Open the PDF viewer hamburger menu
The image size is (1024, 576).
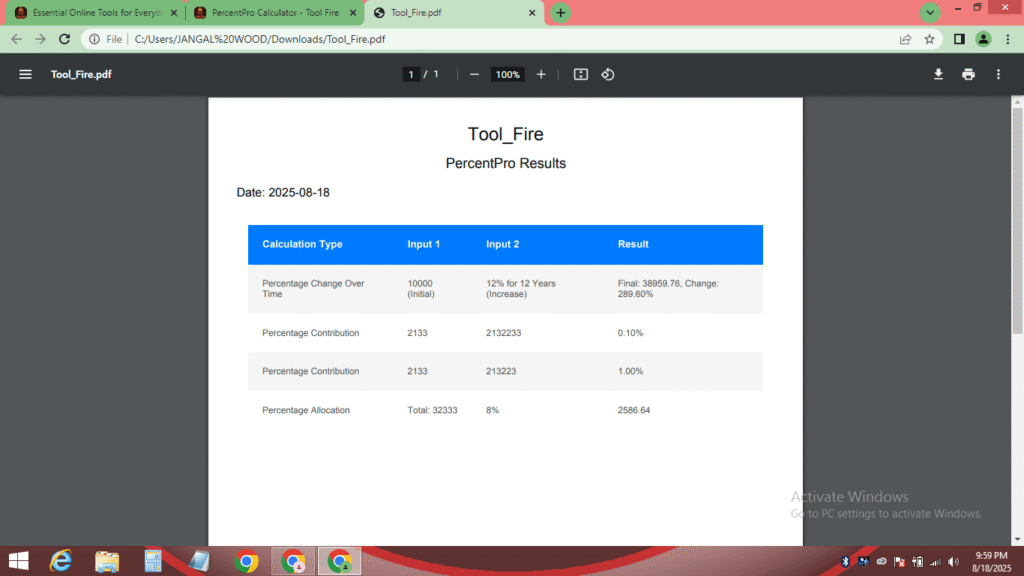[x=25, y=74]
